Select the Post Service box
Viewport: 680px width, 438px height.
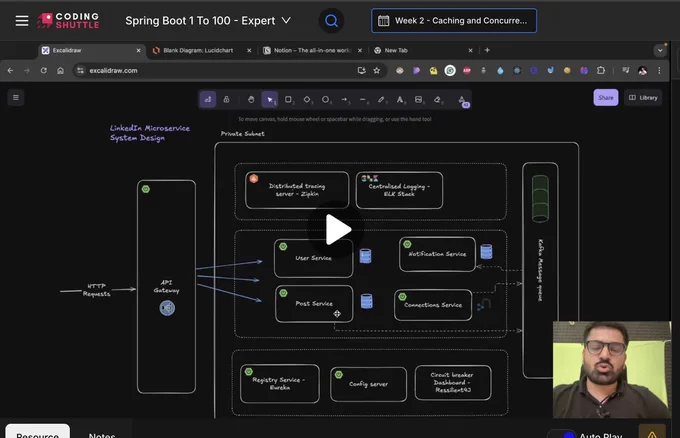314,304
